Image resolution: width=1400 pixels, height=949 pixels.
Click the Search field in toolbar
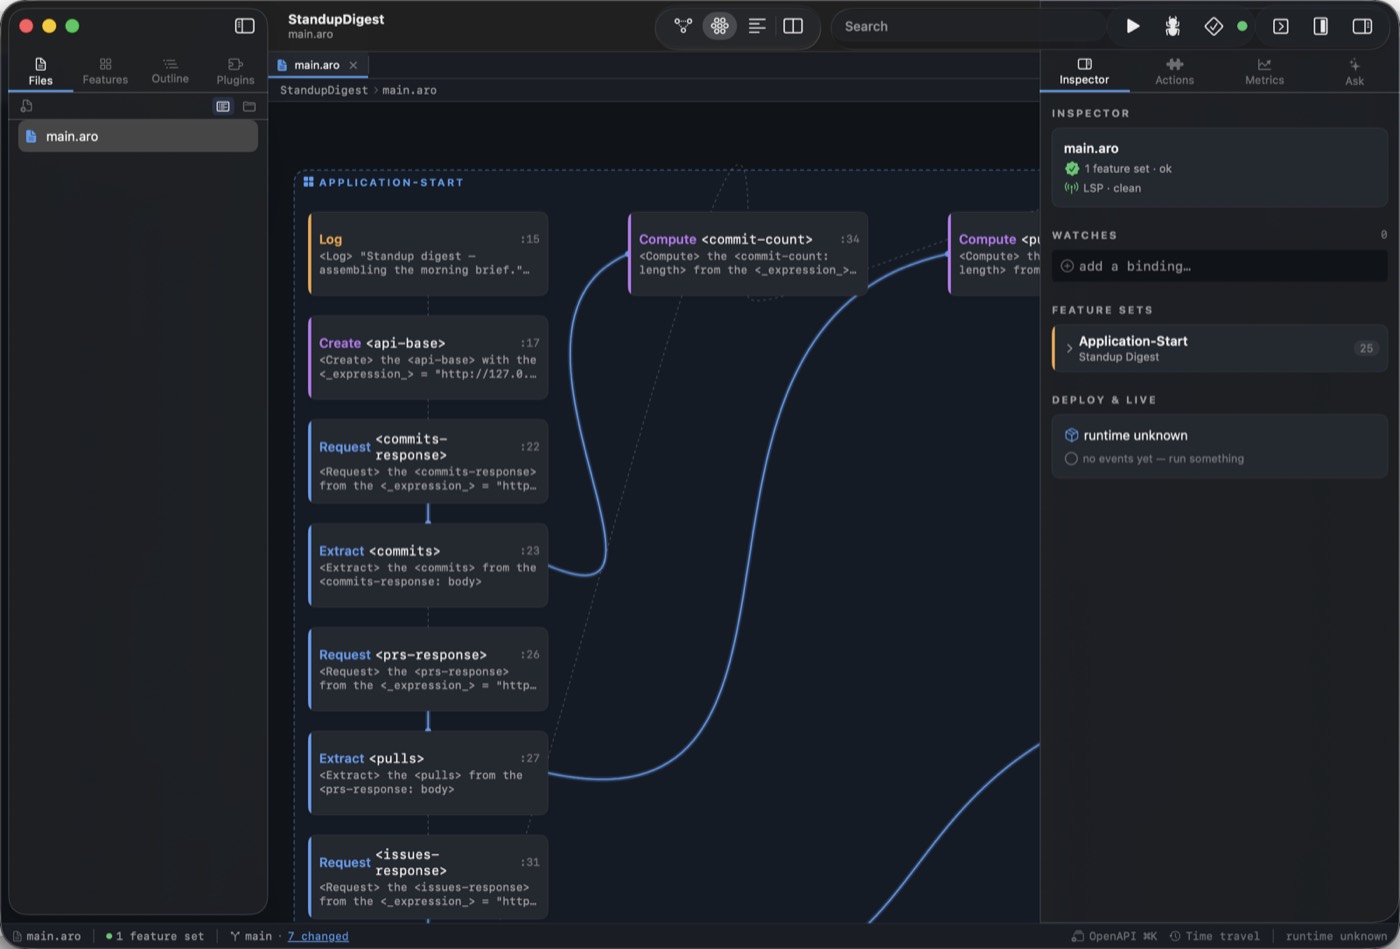968,26
